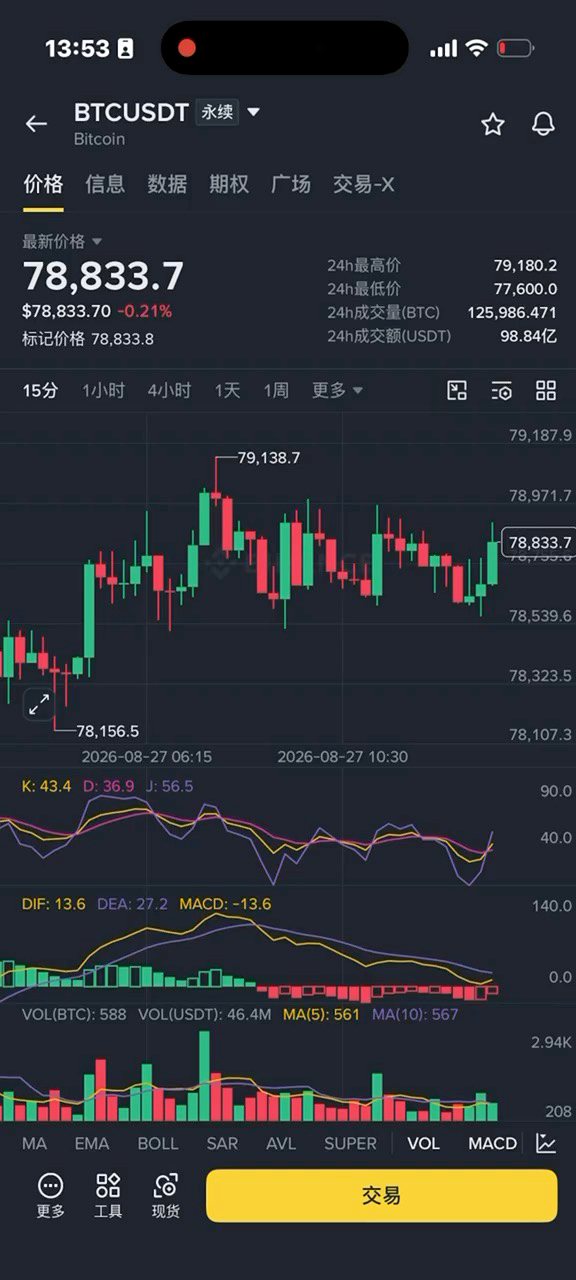Tap the 78,156.5 low price marker
This screenshot has height=1280, width=576.
click(x=107, y=731)
